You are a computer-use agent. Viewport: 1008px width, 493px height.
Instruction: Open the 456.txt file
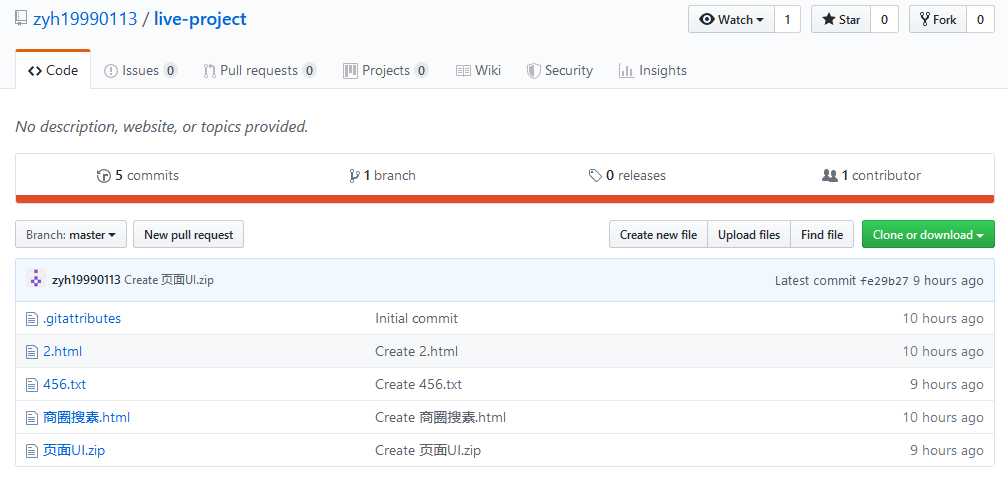(x=64, y=384)
